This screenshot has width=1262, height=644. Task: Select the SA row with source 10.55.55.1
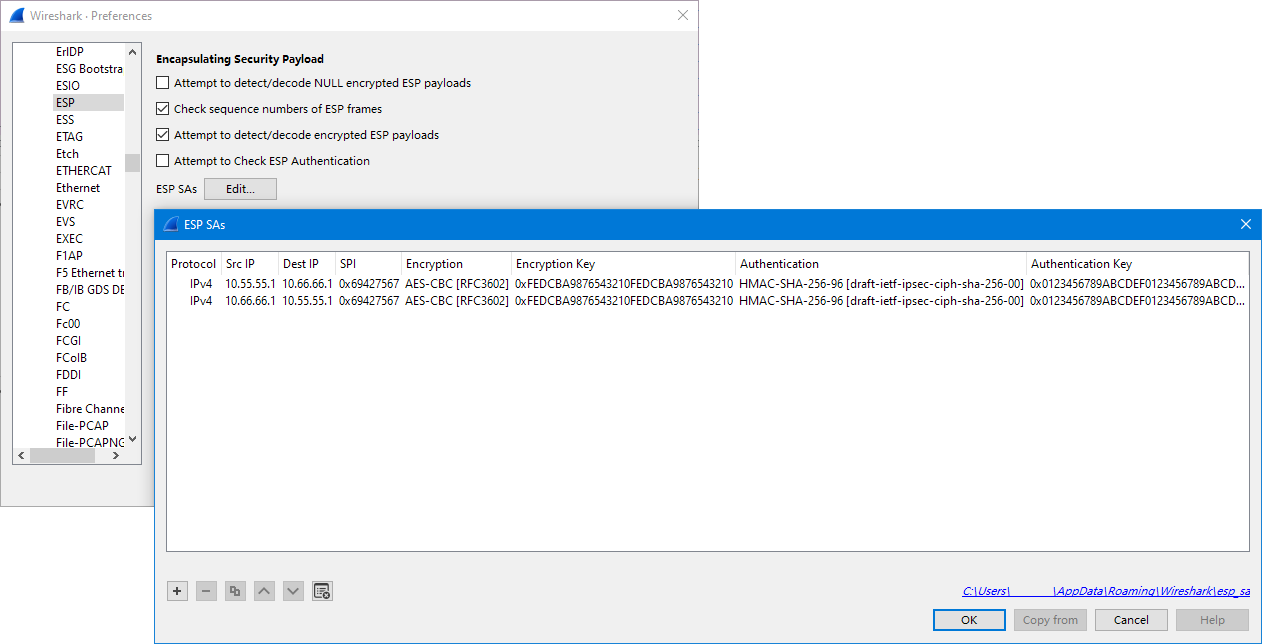[x=708, y=284]
